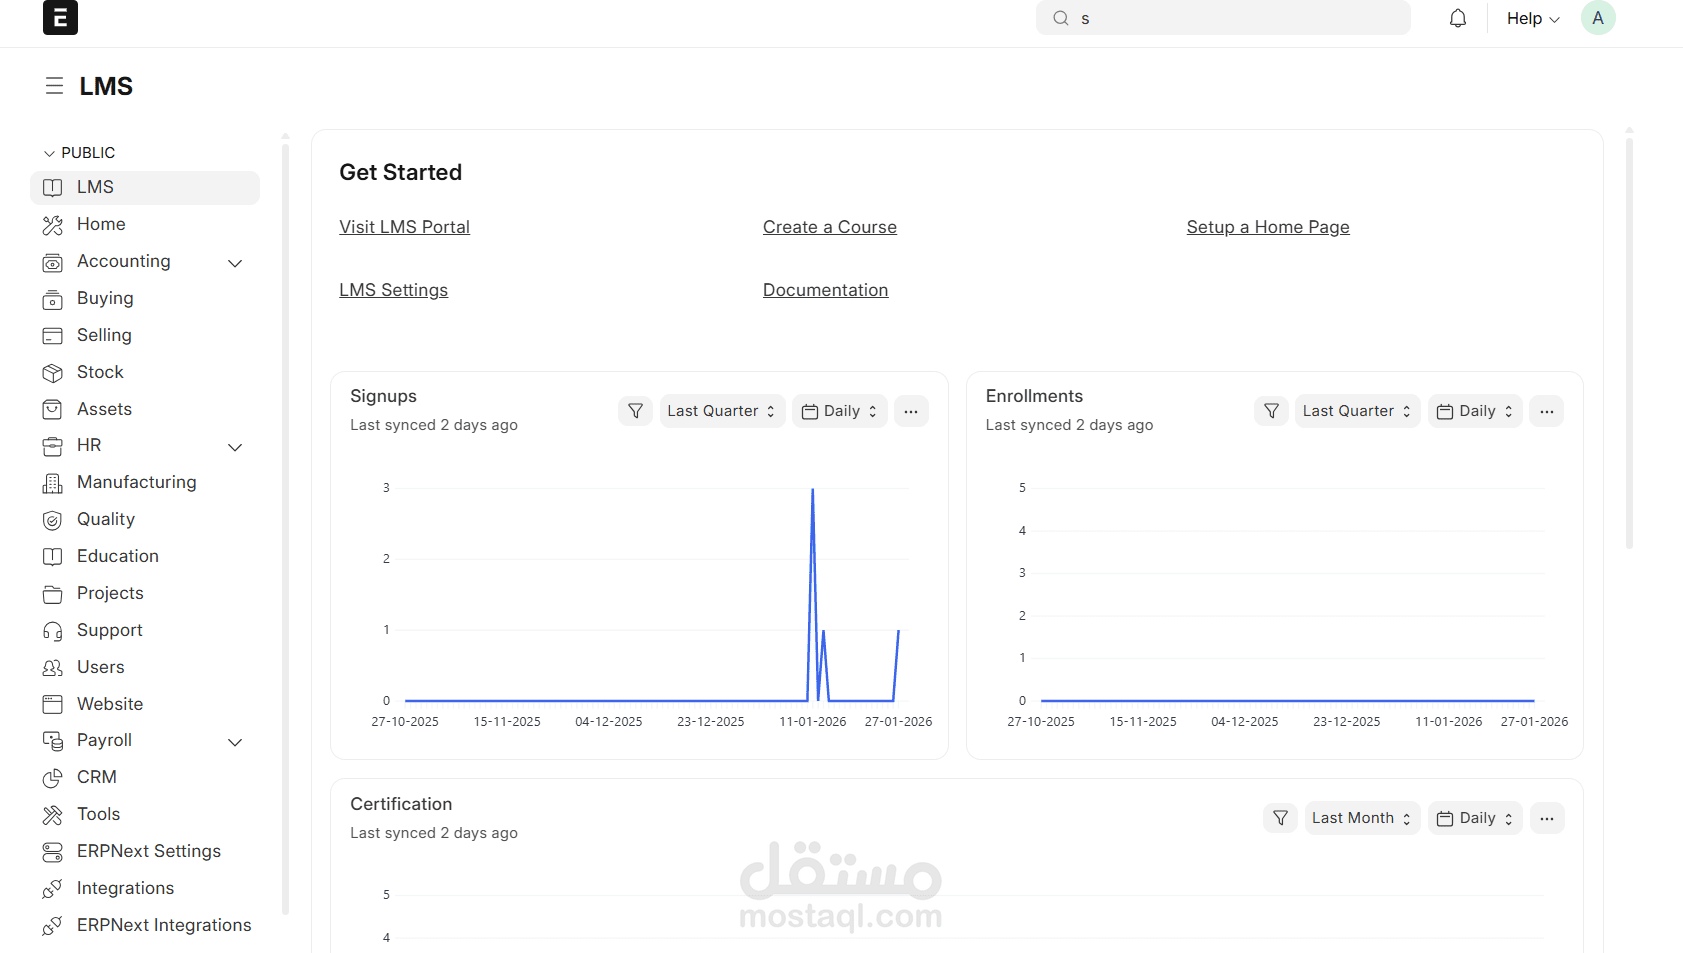Open the hamburger menu next to LMS
The image size is (1683, 953).
(54, 86)
